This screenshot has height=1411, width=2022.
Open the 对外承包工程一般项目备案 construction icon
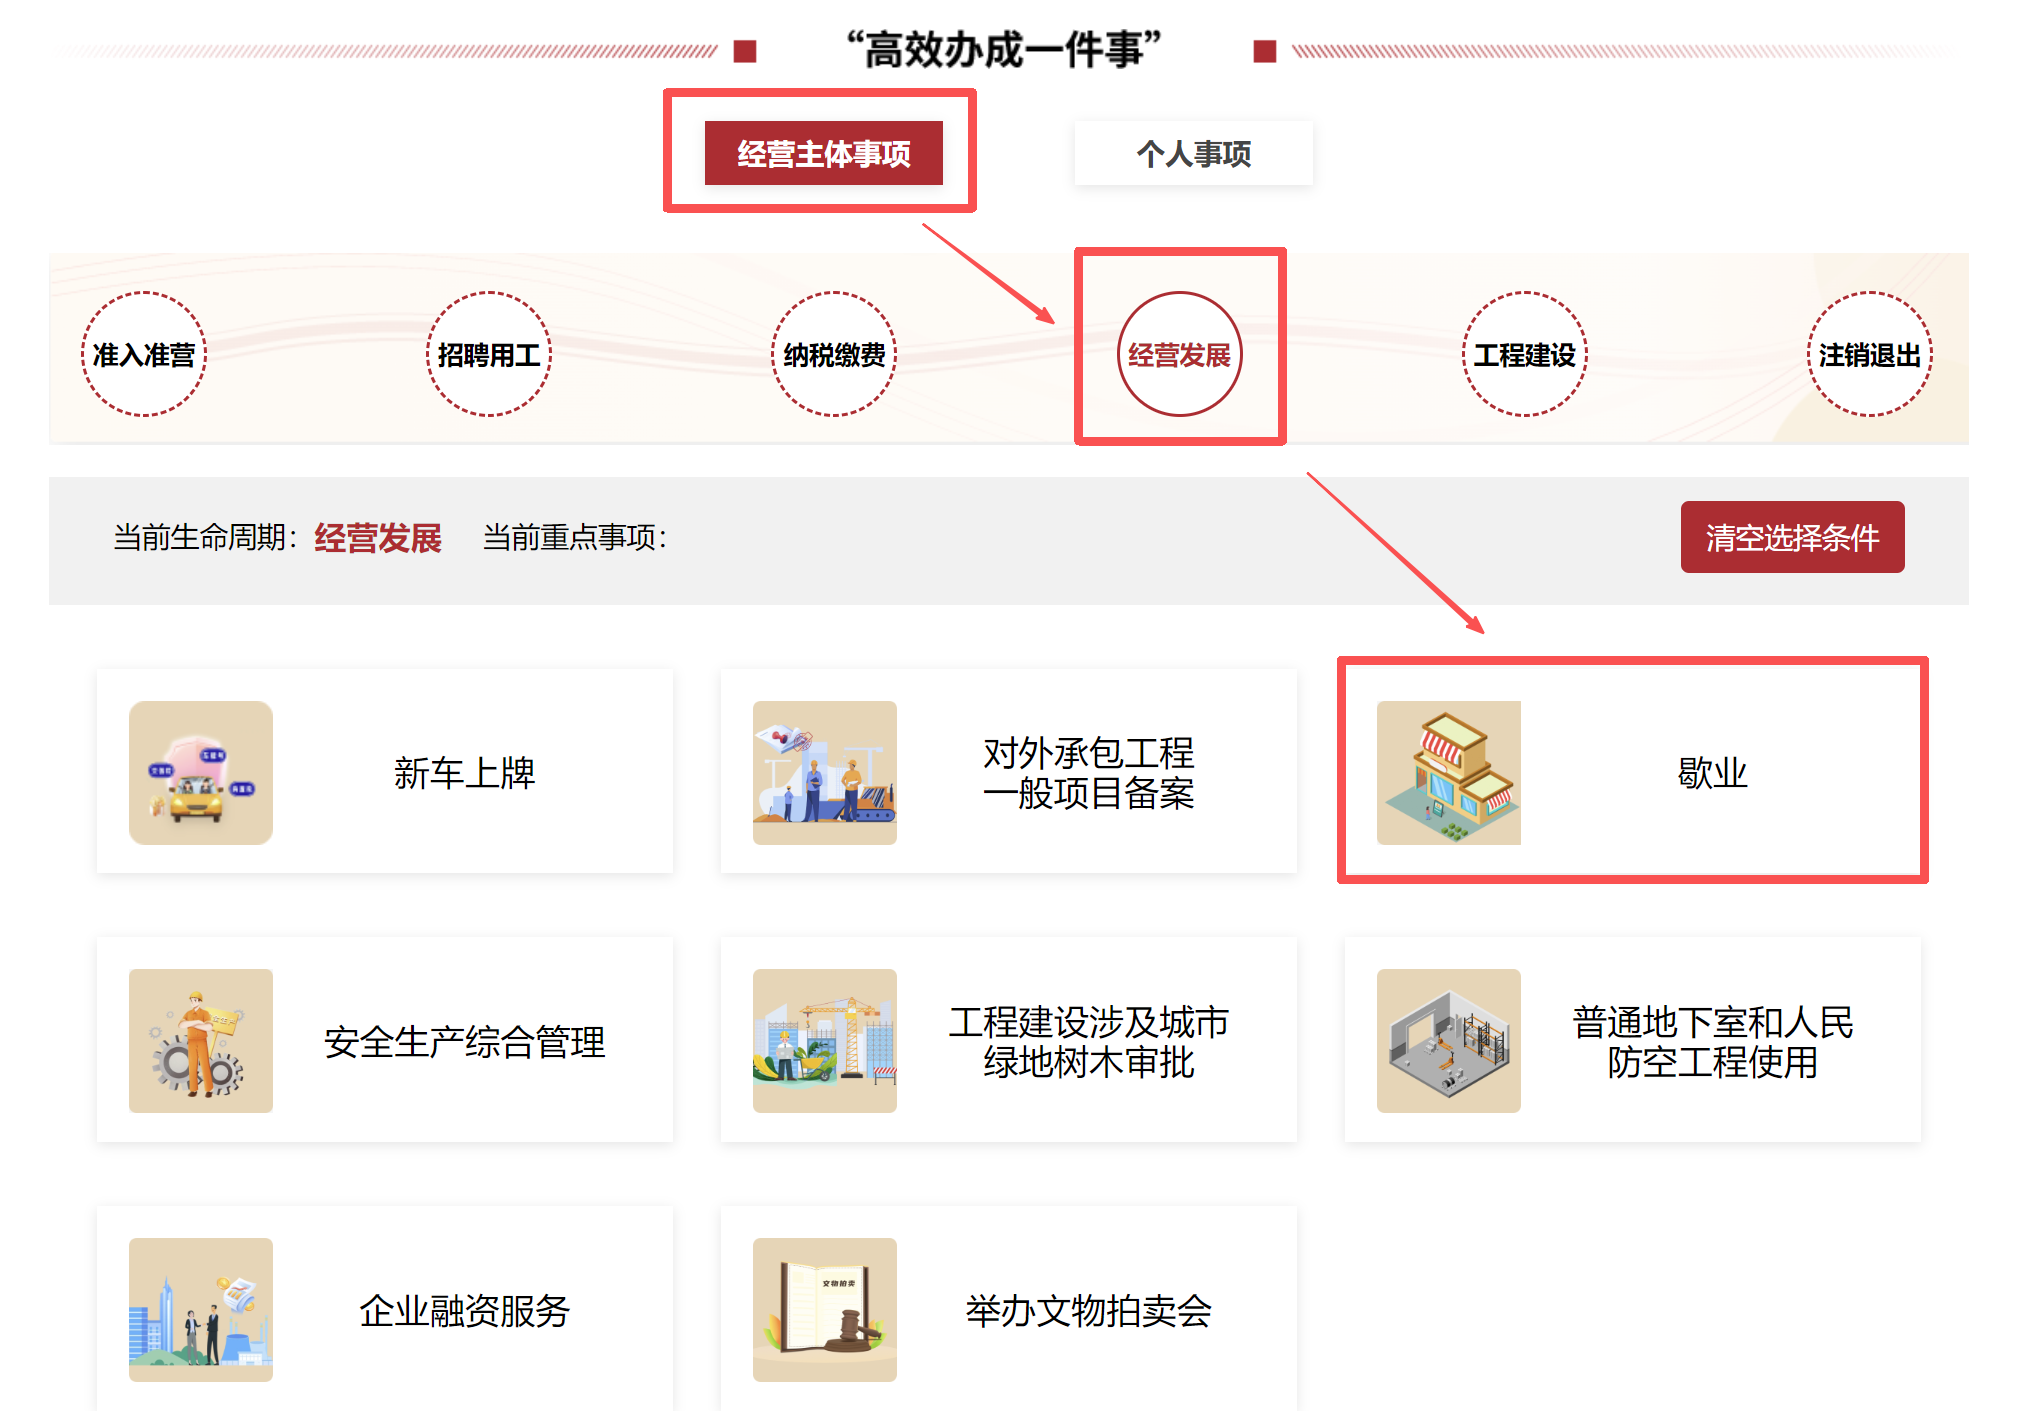[x=825, y=773]
